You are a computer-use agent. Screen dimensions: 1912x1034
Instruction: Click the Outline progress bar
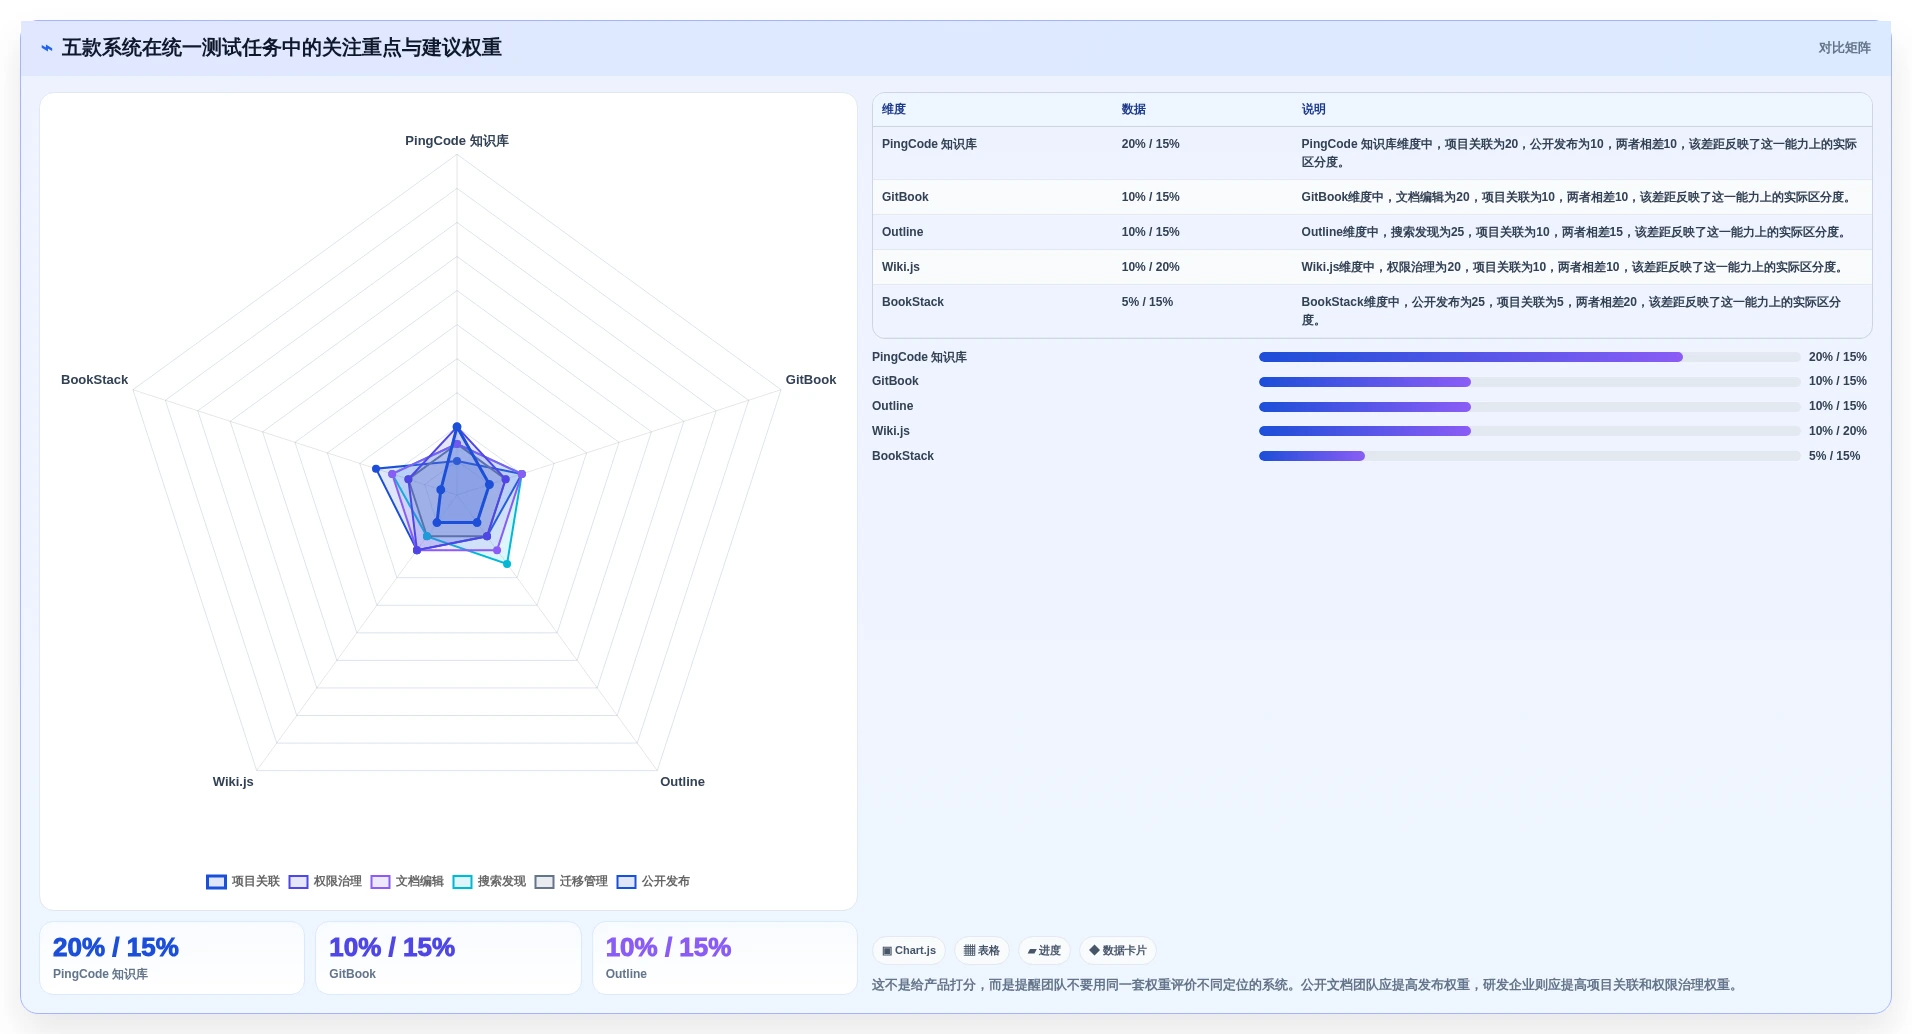1529,407
